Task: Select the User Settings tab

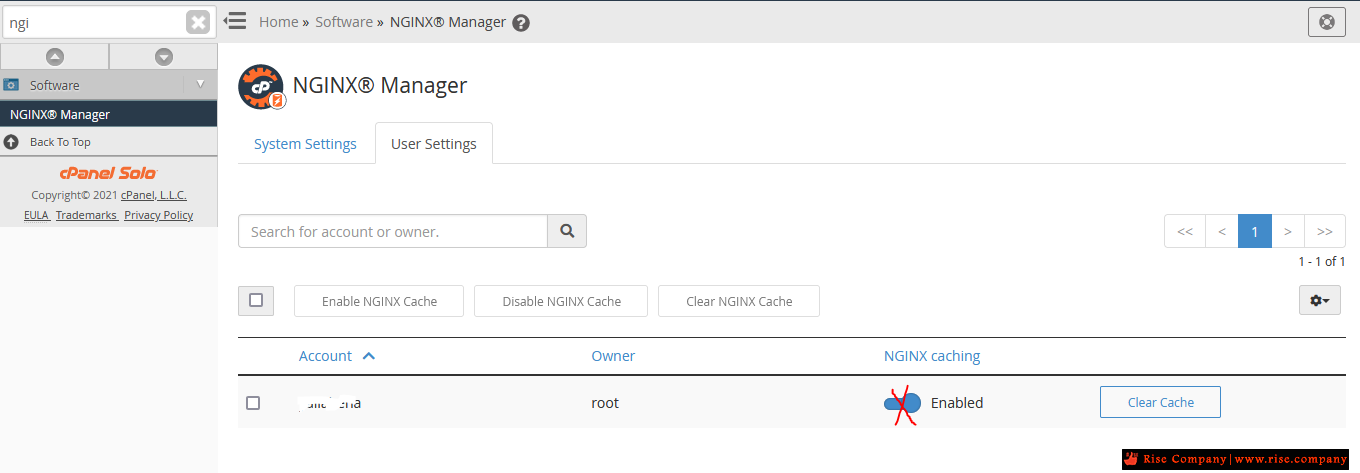Action: point(434,144)
